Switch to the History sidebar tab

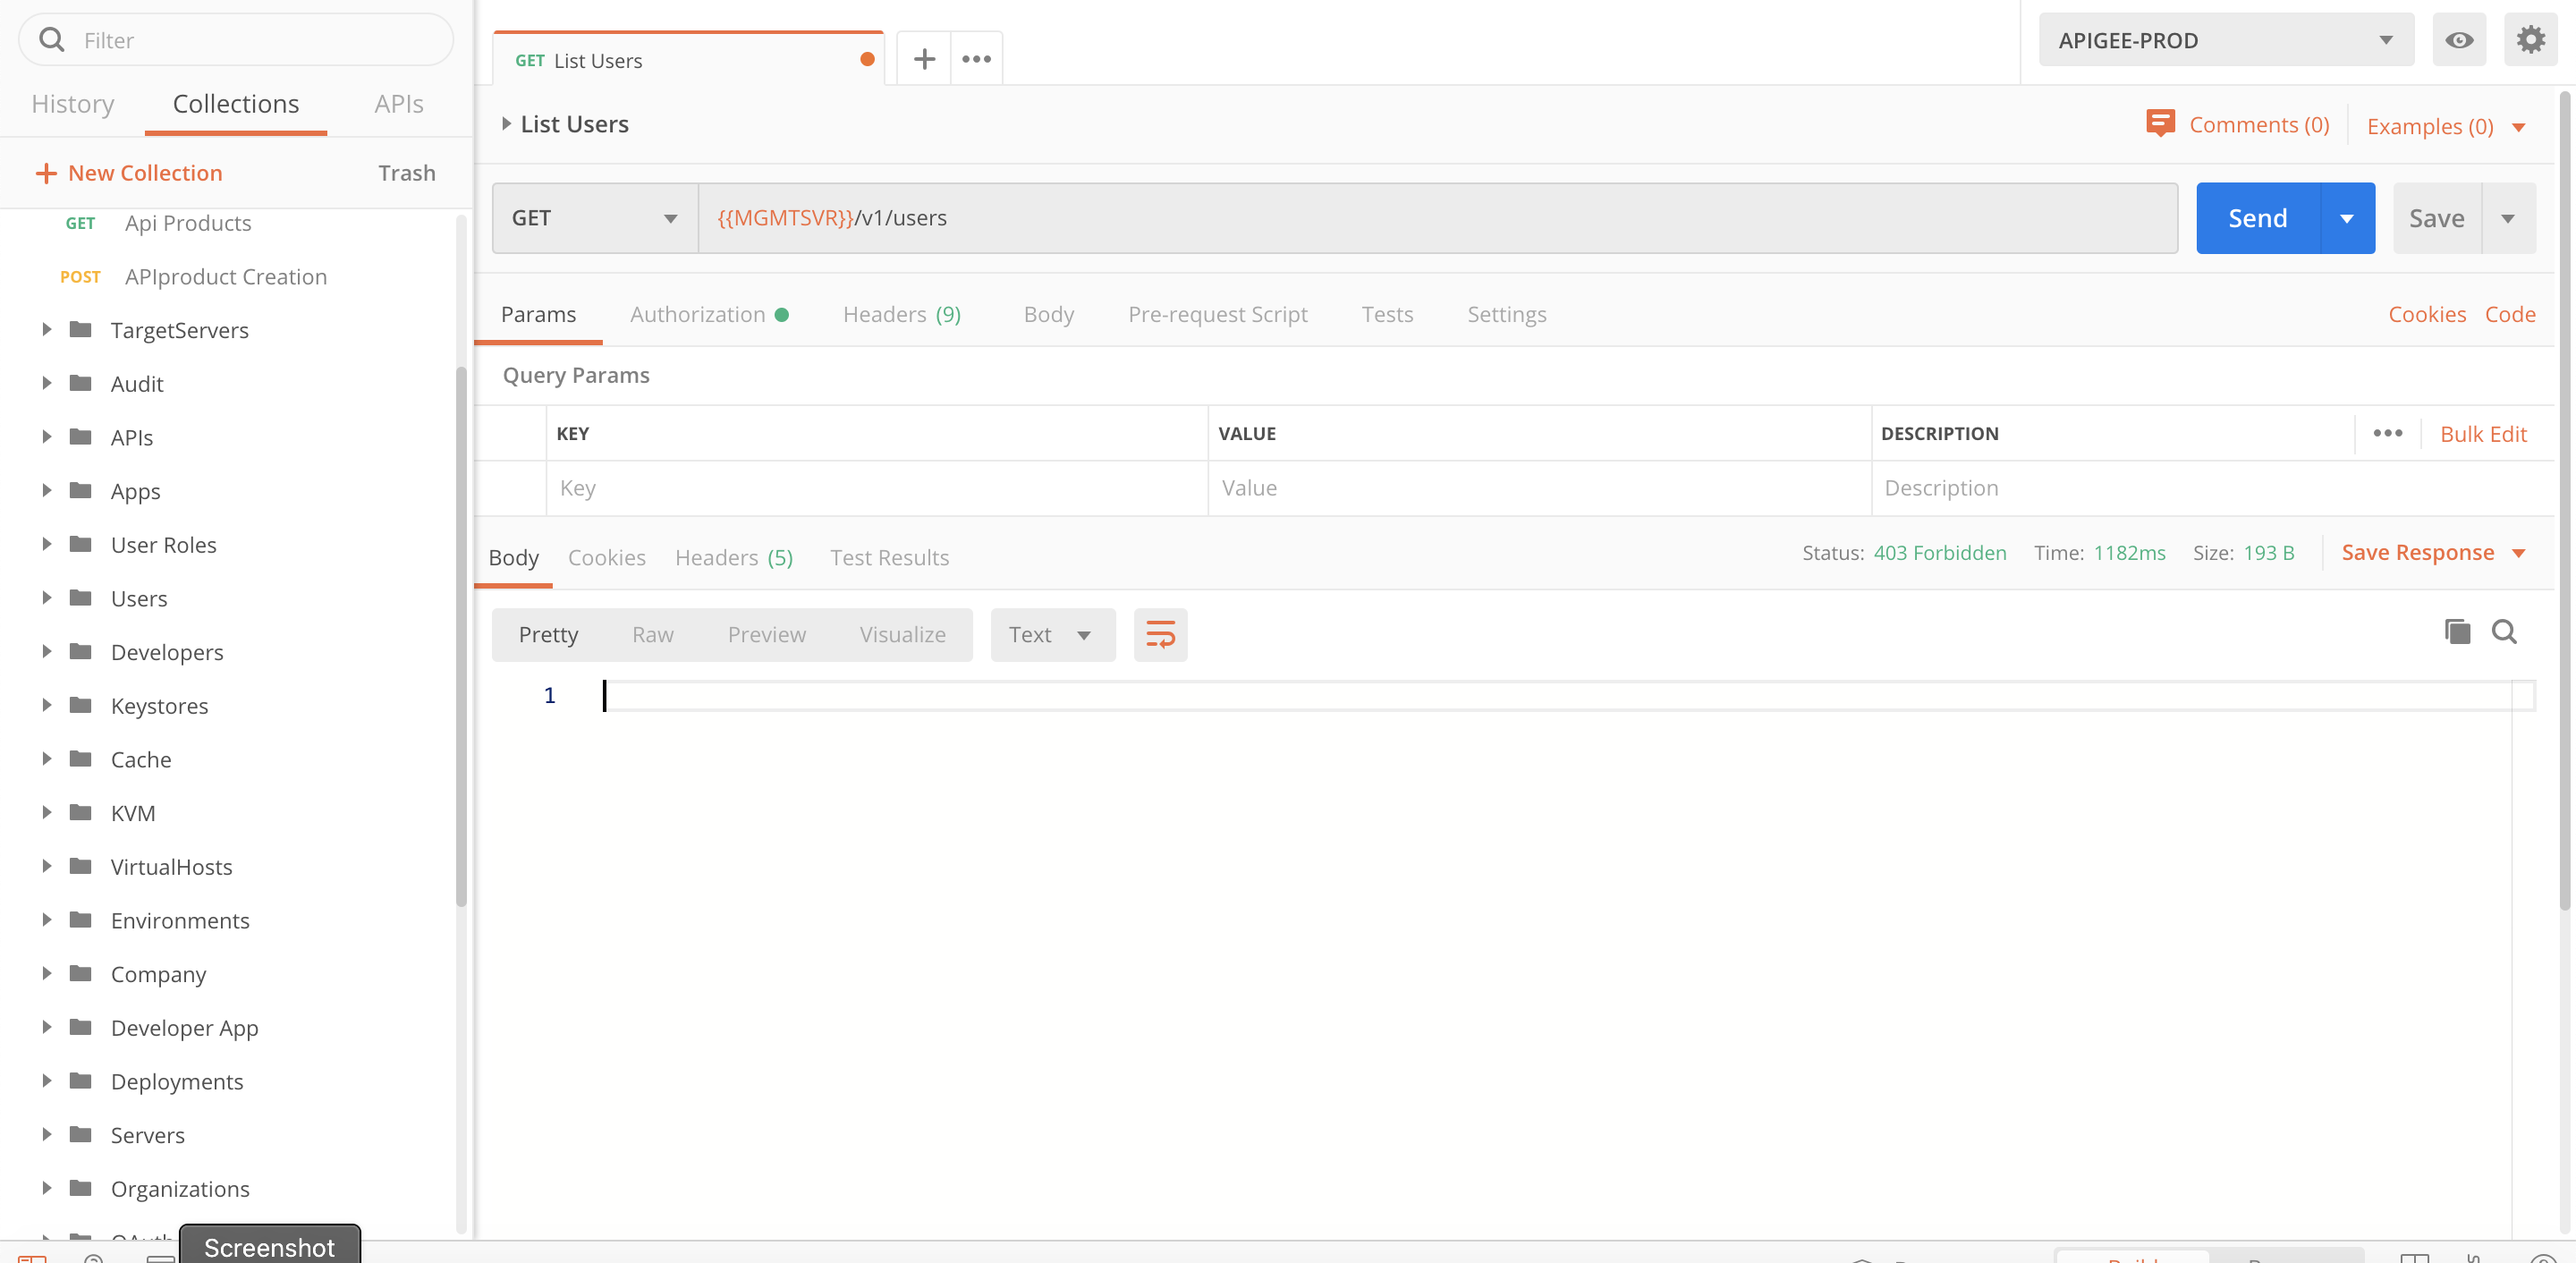pos(72,104)
